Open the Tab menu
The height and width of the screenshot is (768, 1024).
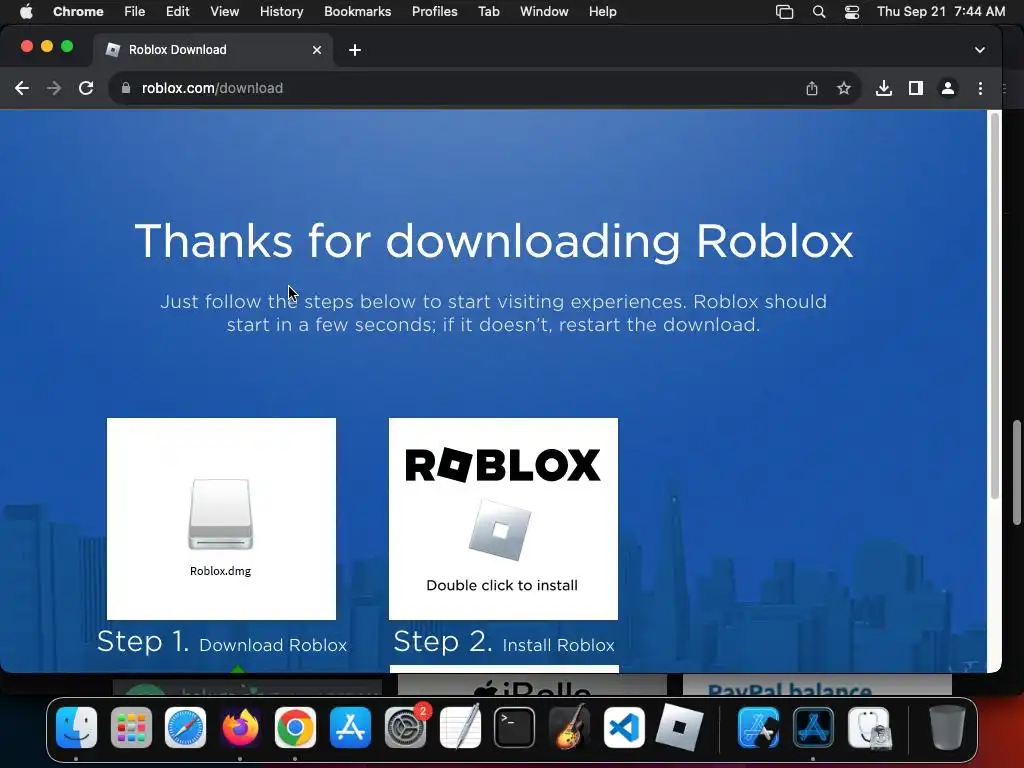pos(488,12)
